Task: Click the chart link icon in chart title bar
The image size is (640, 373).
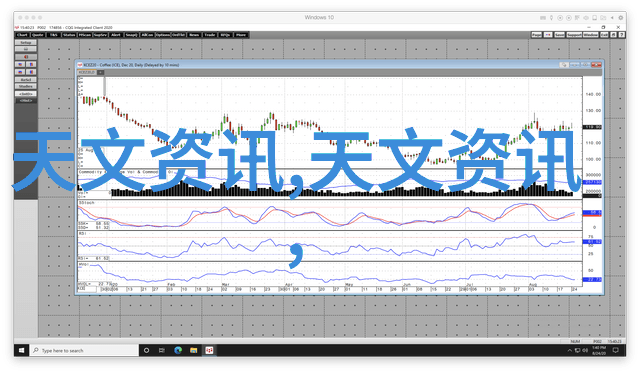Action: coord(564,65)
